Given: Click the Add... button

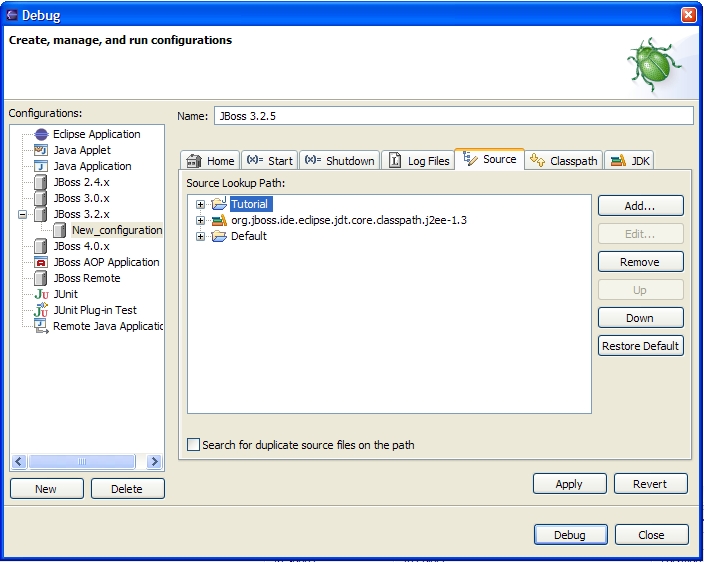Looking at the screenshot, I should 641,206.
